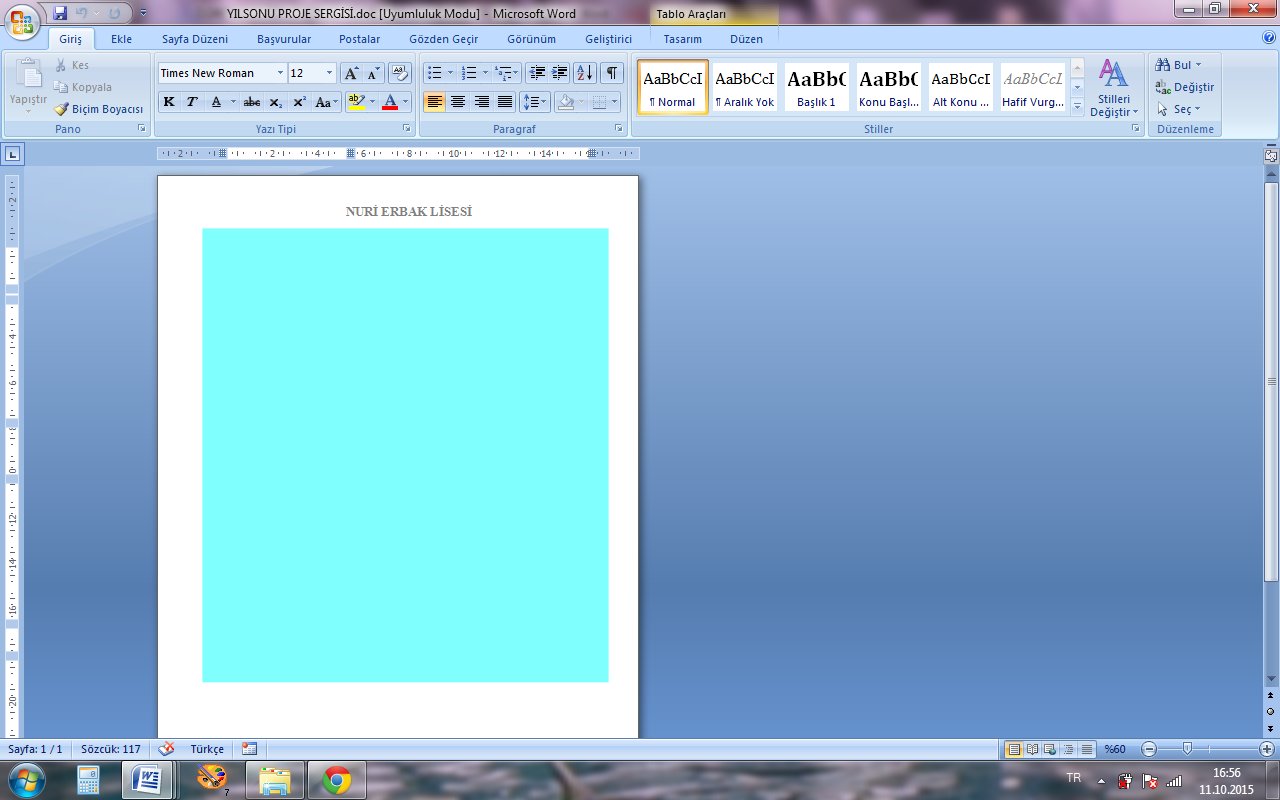The width and height of the screenshot is (1280, 800).
Task: Open the font size 12 dropdown
Action: (x=329, y=73)
